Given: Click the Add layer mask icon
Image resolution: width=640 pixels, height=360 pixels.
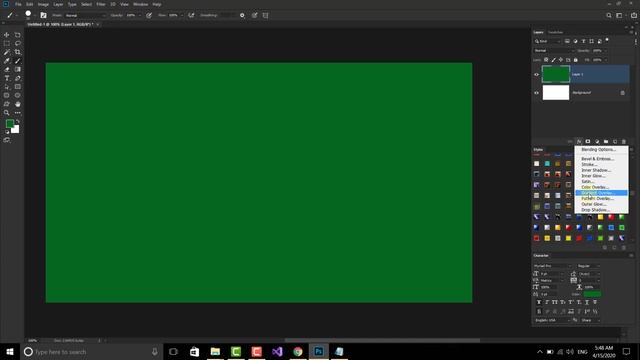Looking at the screenshot, I should click(x=588, y=142).
